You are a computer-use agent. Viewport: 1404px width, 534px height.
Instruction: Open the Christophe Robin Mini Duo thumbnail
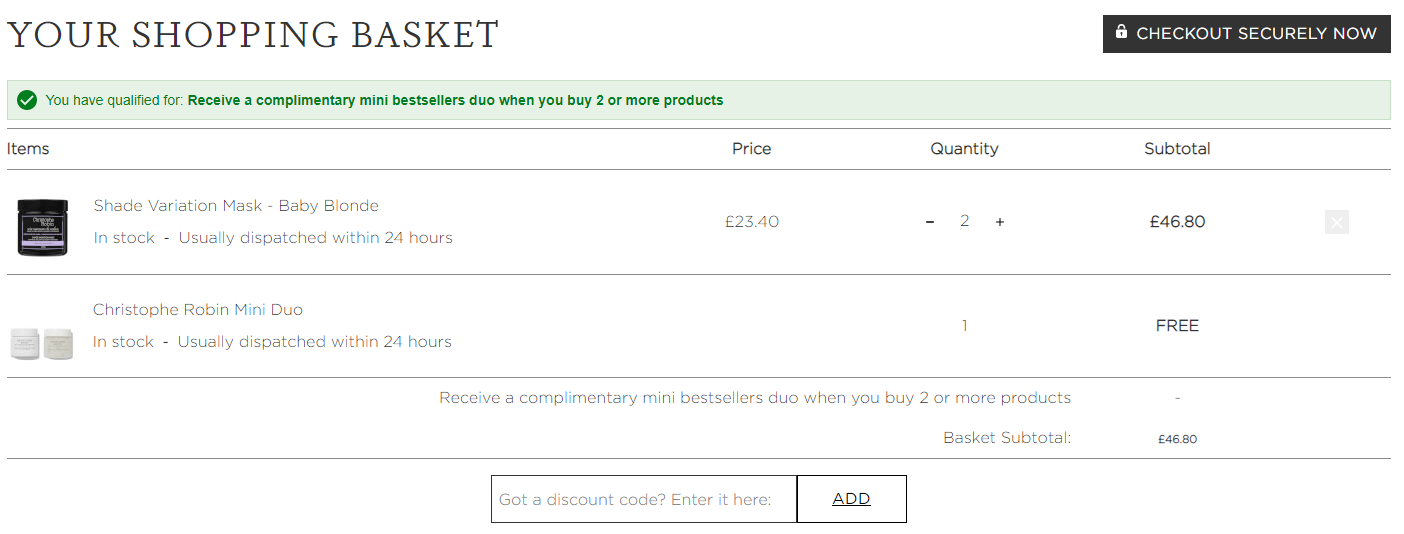click(x=42, y=343)
